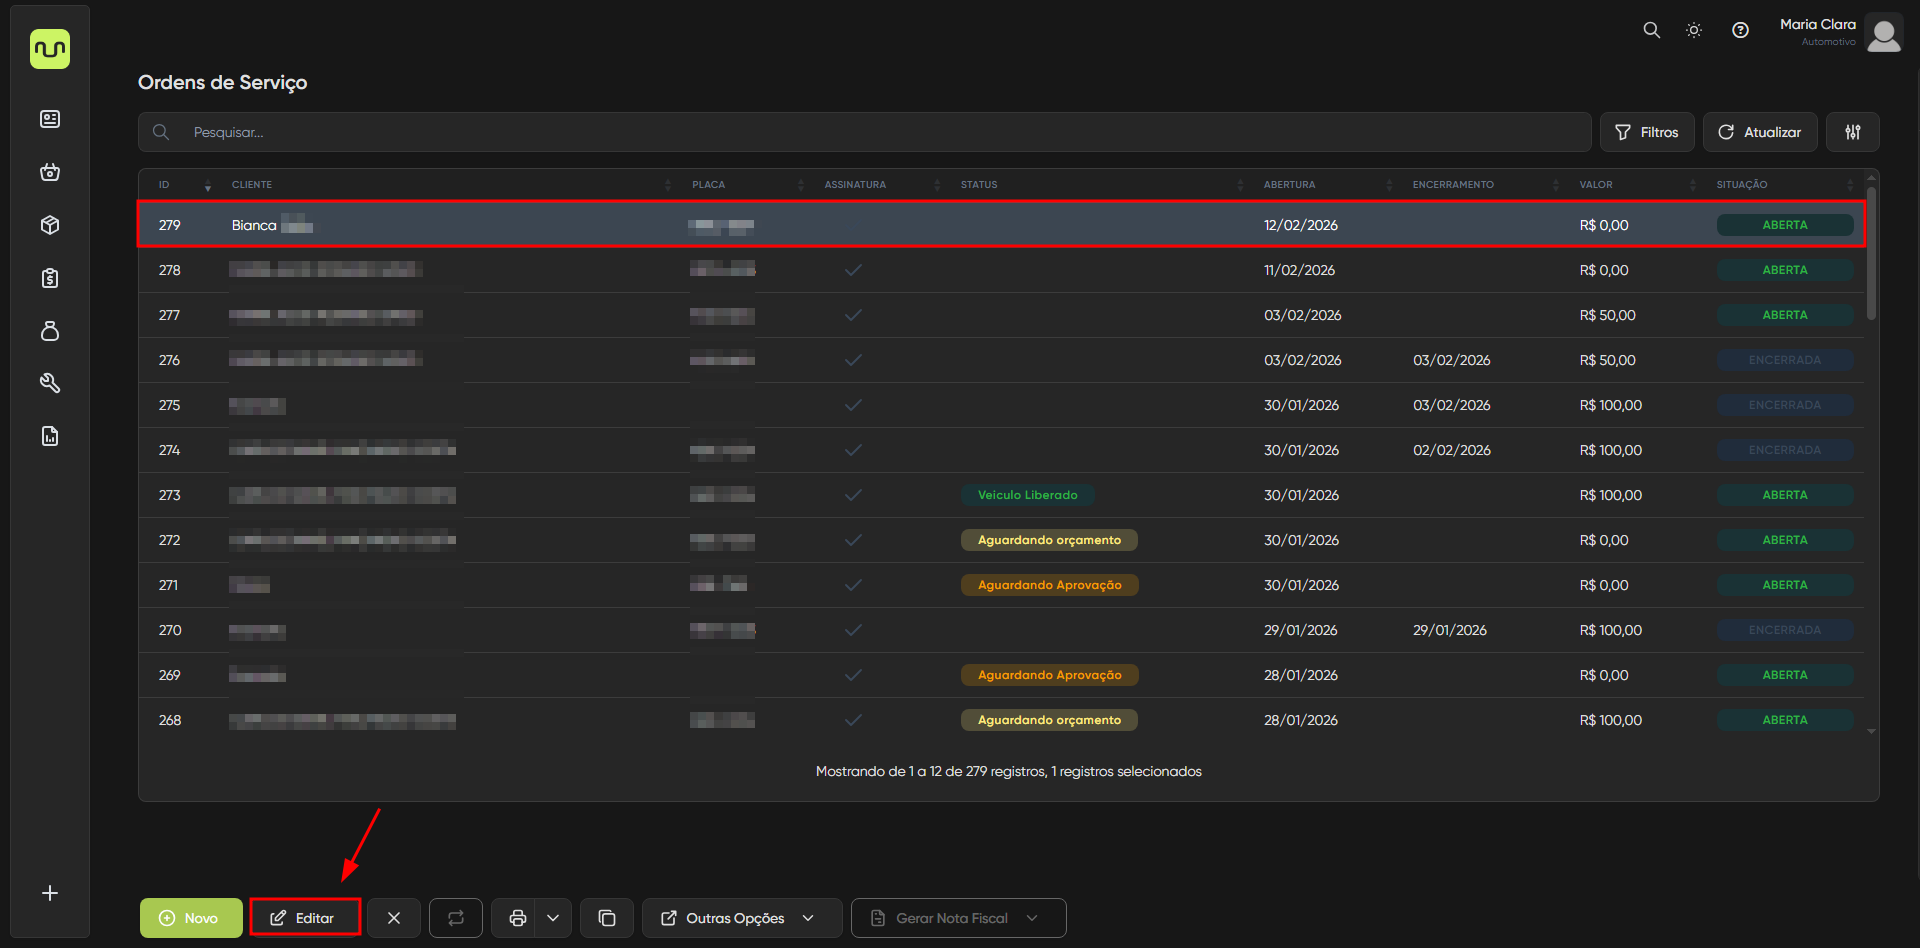
Task: Click the plus icon at sidebar bottom
Action: tap(50, 893)
